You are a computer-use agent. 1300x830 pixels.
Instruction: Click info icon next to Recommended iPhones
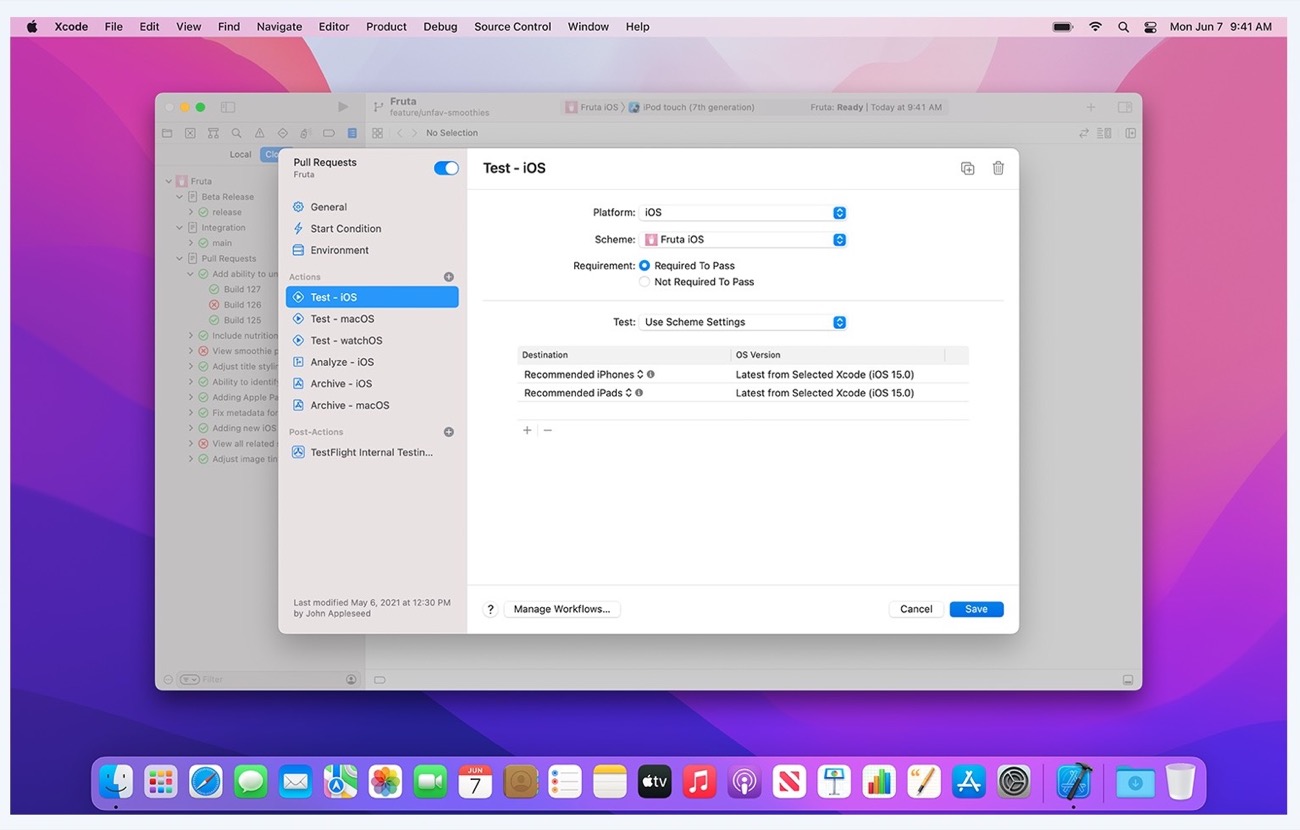pos(651,375)
